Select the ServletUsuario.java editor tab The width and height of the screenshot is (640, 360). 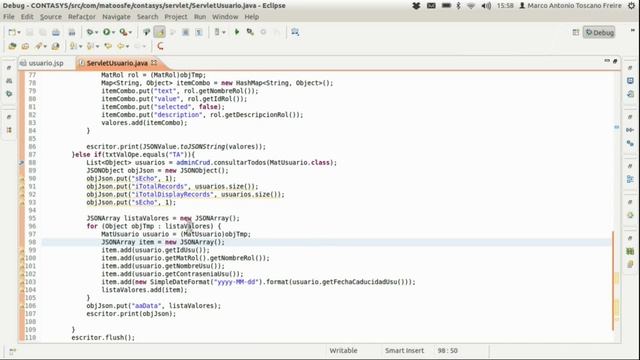117,63
